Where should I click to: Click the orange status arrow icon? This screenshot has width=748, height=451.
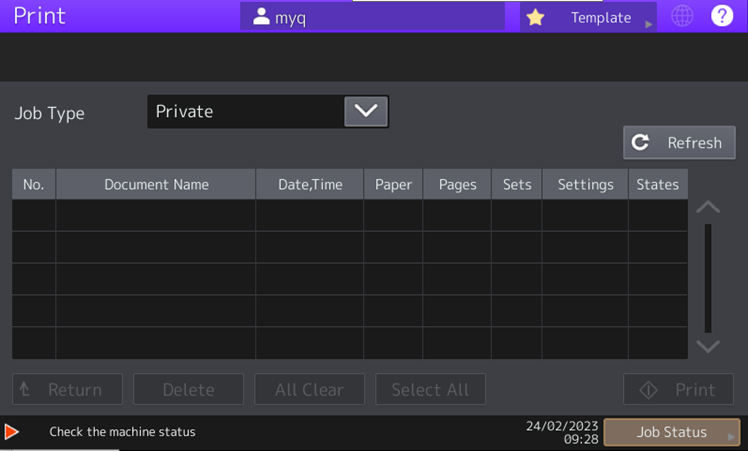pyautogui.click(x=12, y=432)
